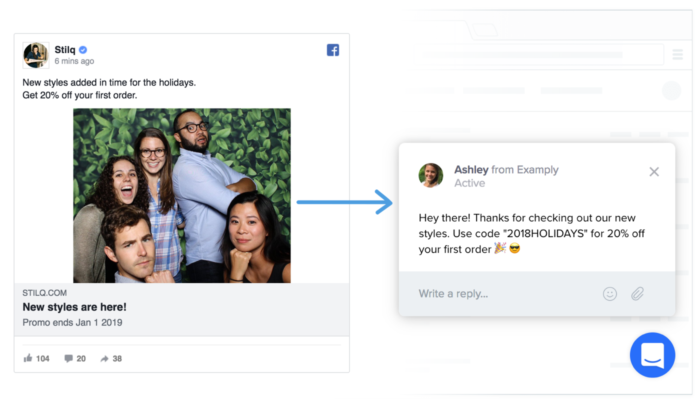Click the Active status text
Screen dimensions: 700x400
point(470,183)
